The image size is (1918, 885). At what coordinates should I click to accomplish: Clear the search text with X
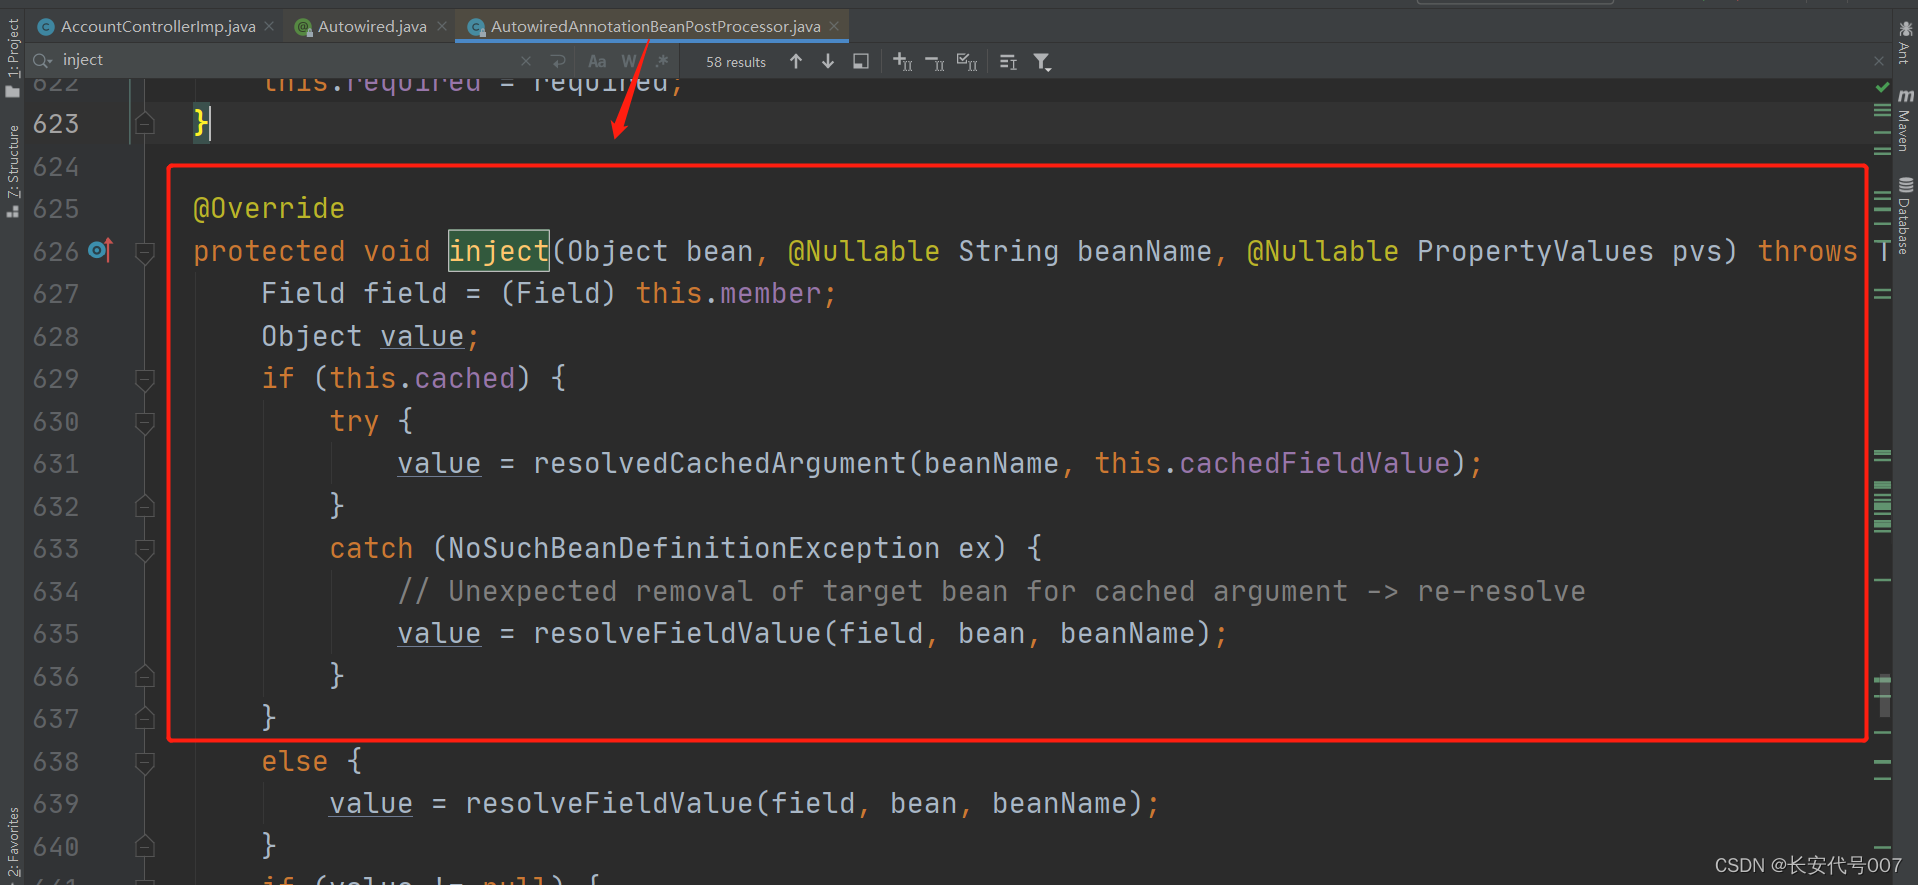coord(526,61)
